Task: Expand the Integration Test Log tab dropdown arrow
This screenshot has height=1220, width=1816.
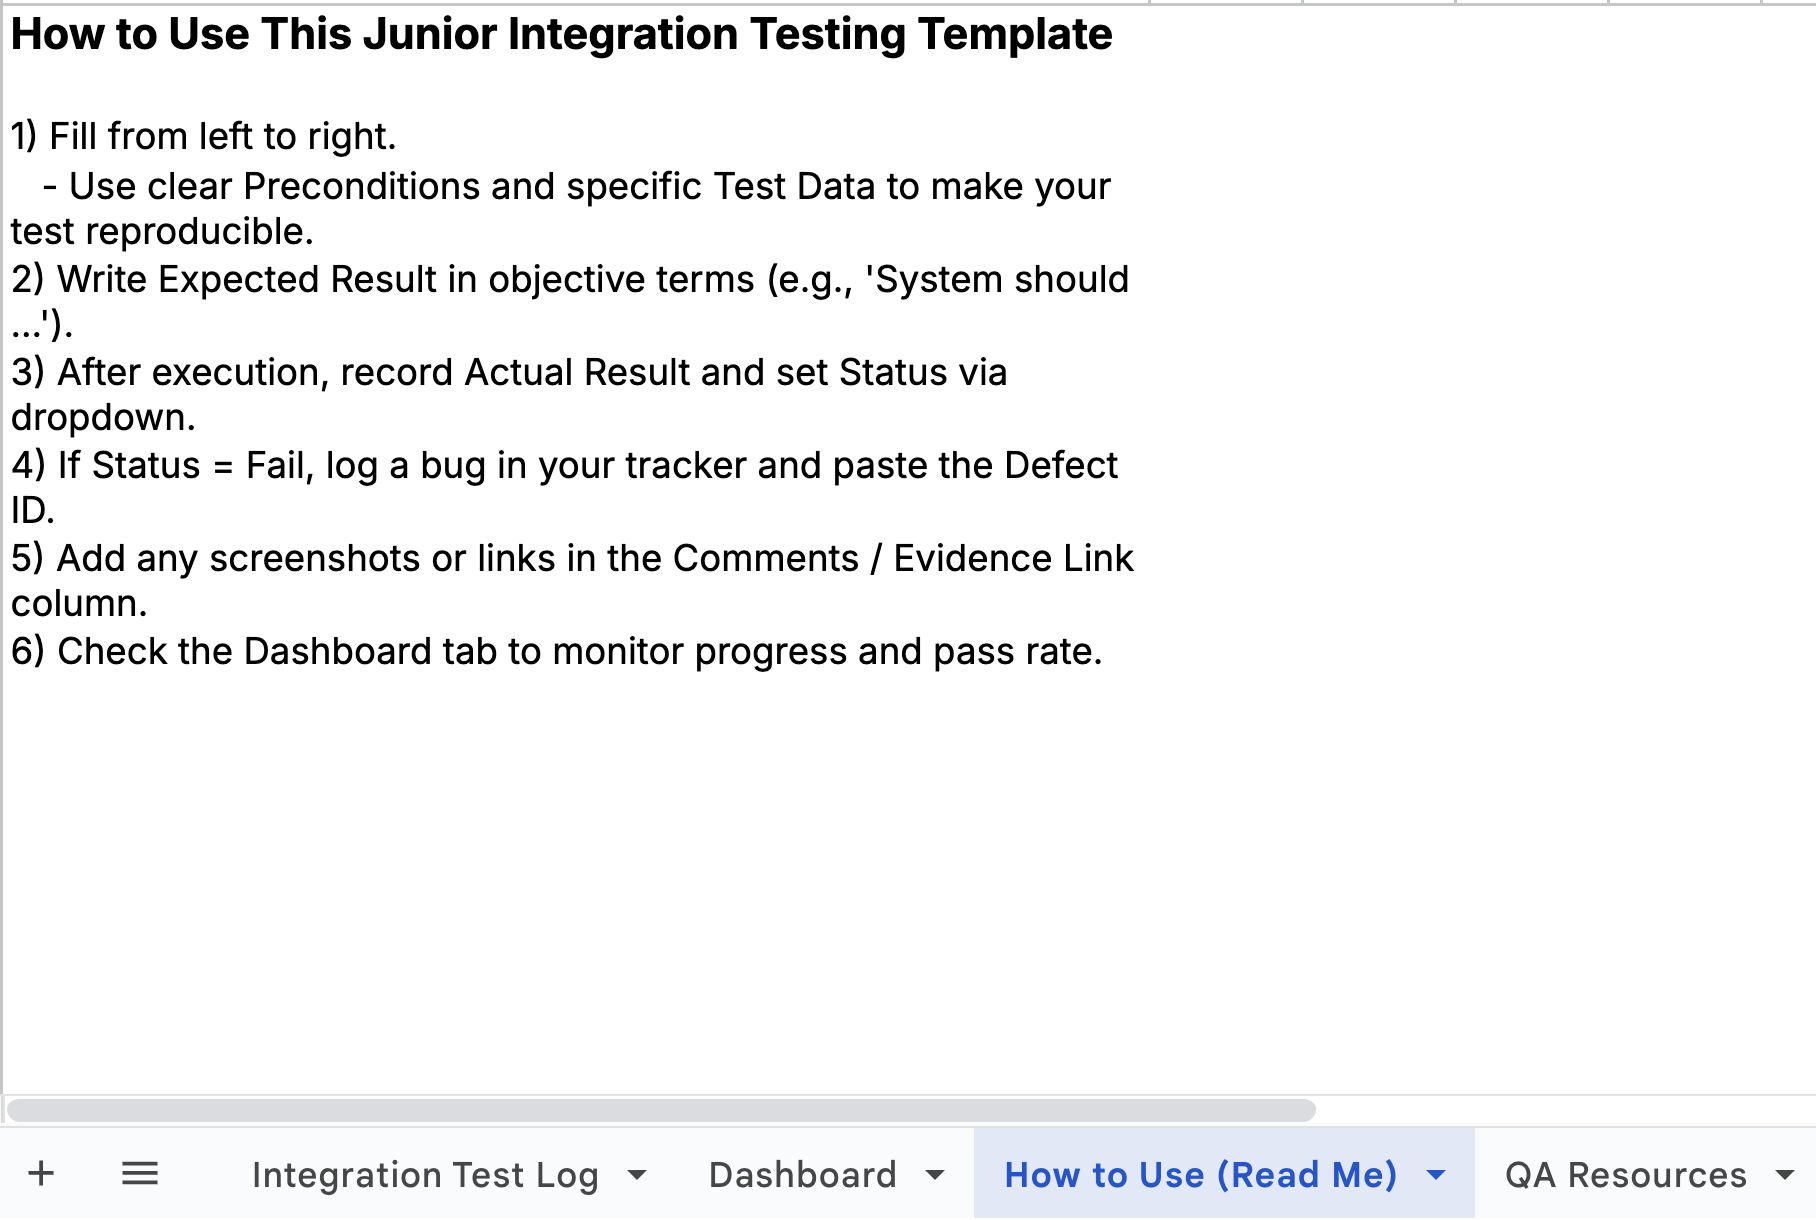Action: tap(637, 1175)
